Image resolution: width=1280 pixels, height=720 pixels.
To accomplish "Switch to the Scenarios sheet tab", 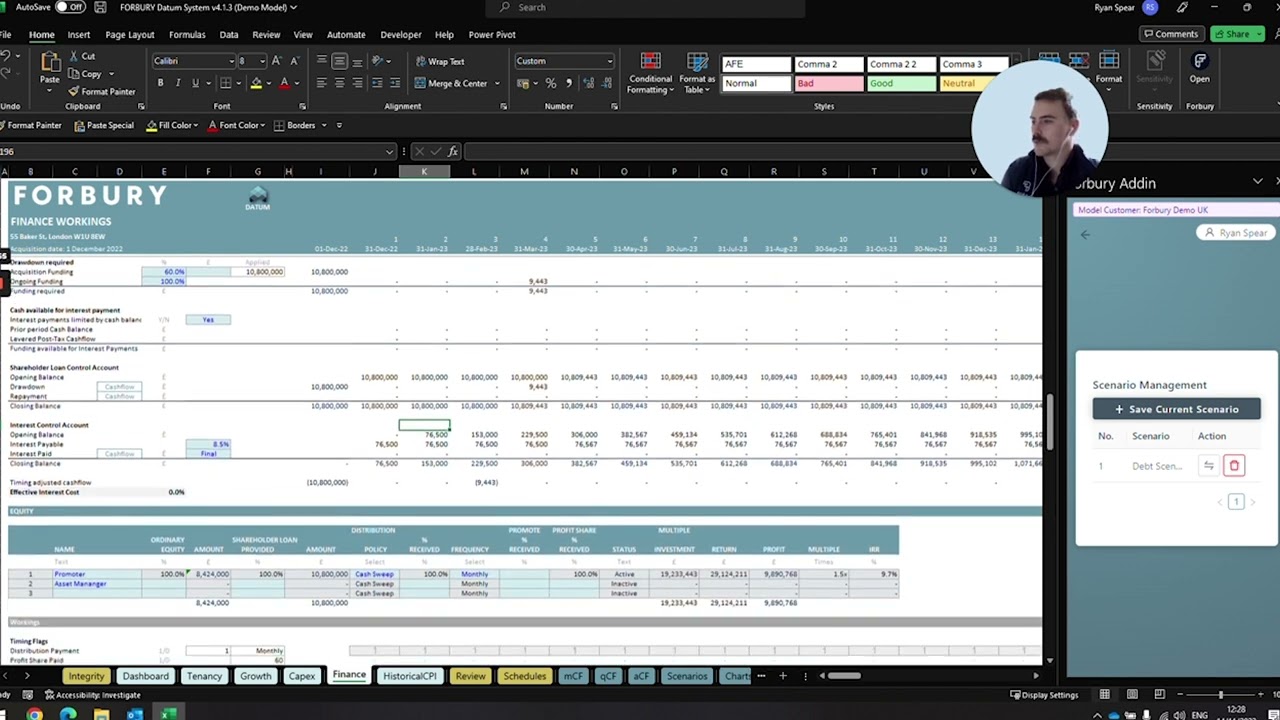I will point(686,676).
